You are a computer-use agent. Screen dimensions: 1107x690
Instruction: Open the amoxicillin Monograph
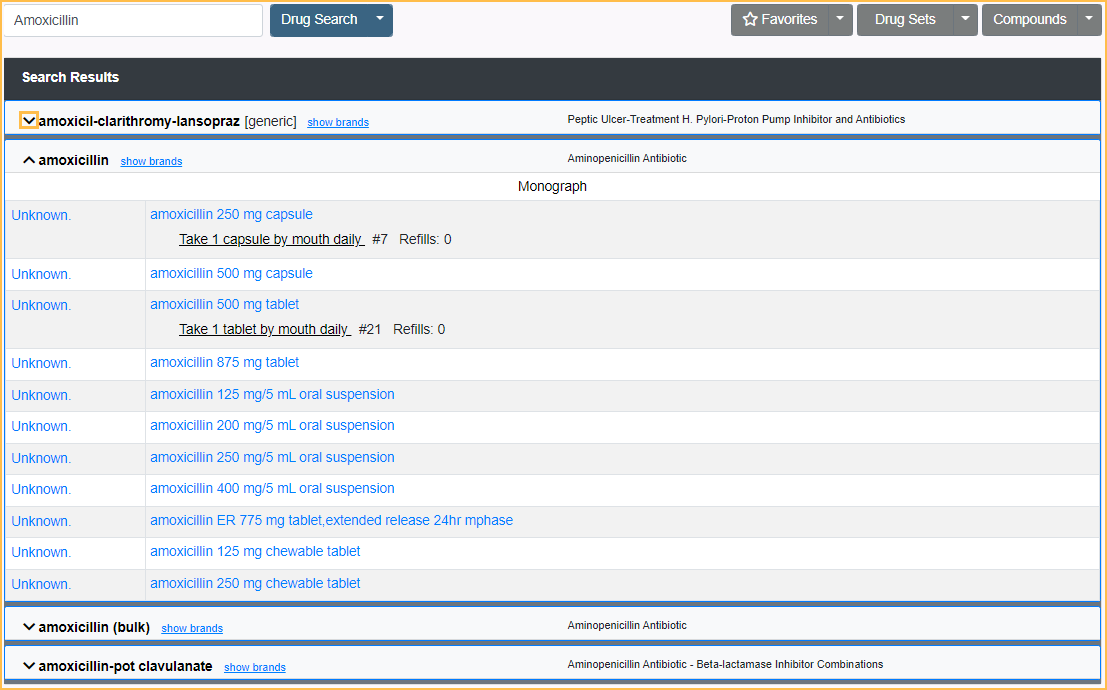(x=552, y=187)
